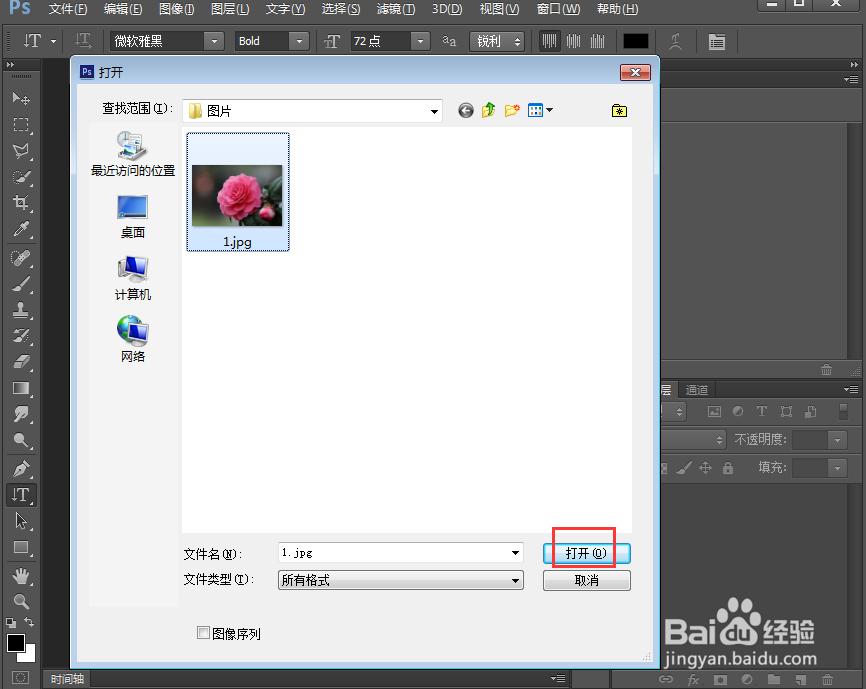The image size is (866, 689).
Task: Open the Bold font style dropdown
Action: pos(299,41)
